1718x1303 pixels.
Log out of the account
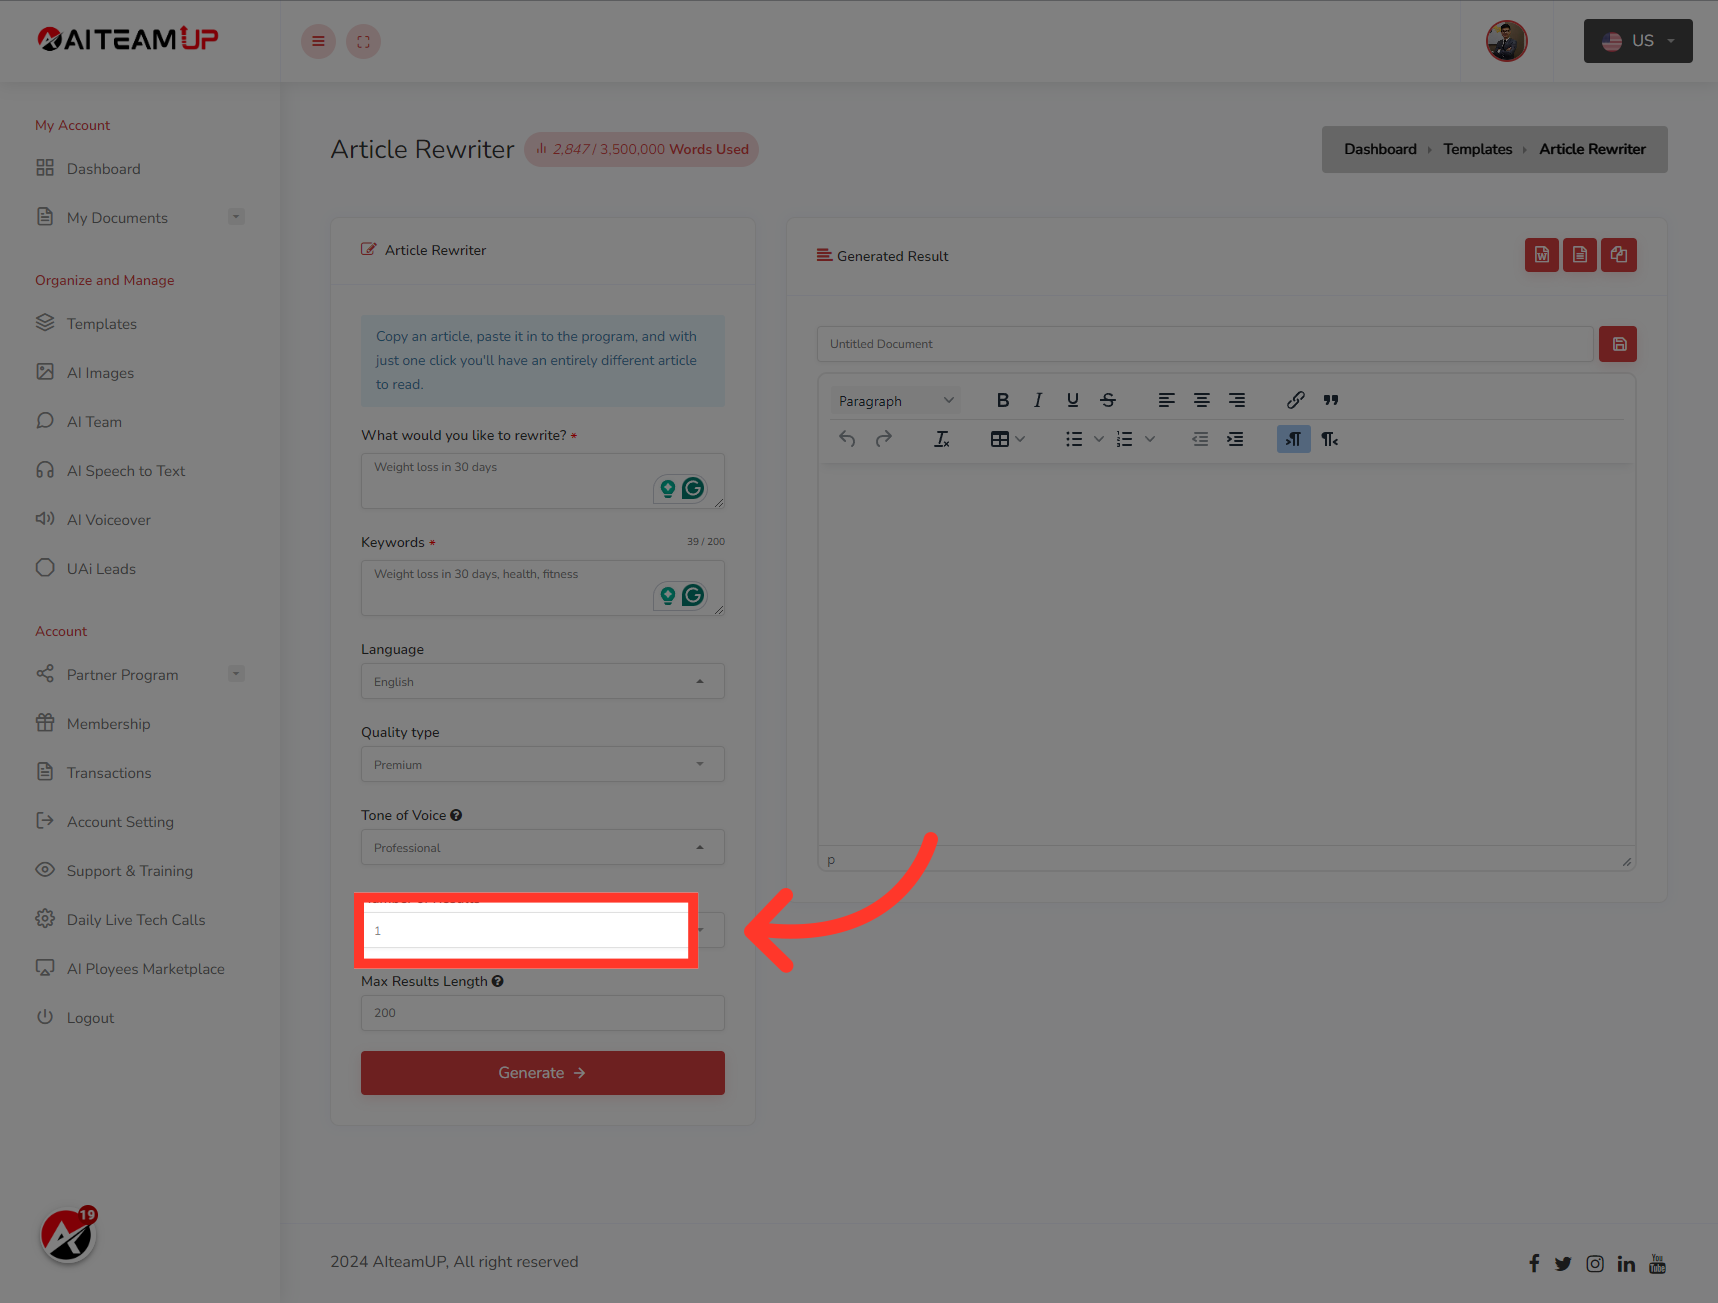89,1017
